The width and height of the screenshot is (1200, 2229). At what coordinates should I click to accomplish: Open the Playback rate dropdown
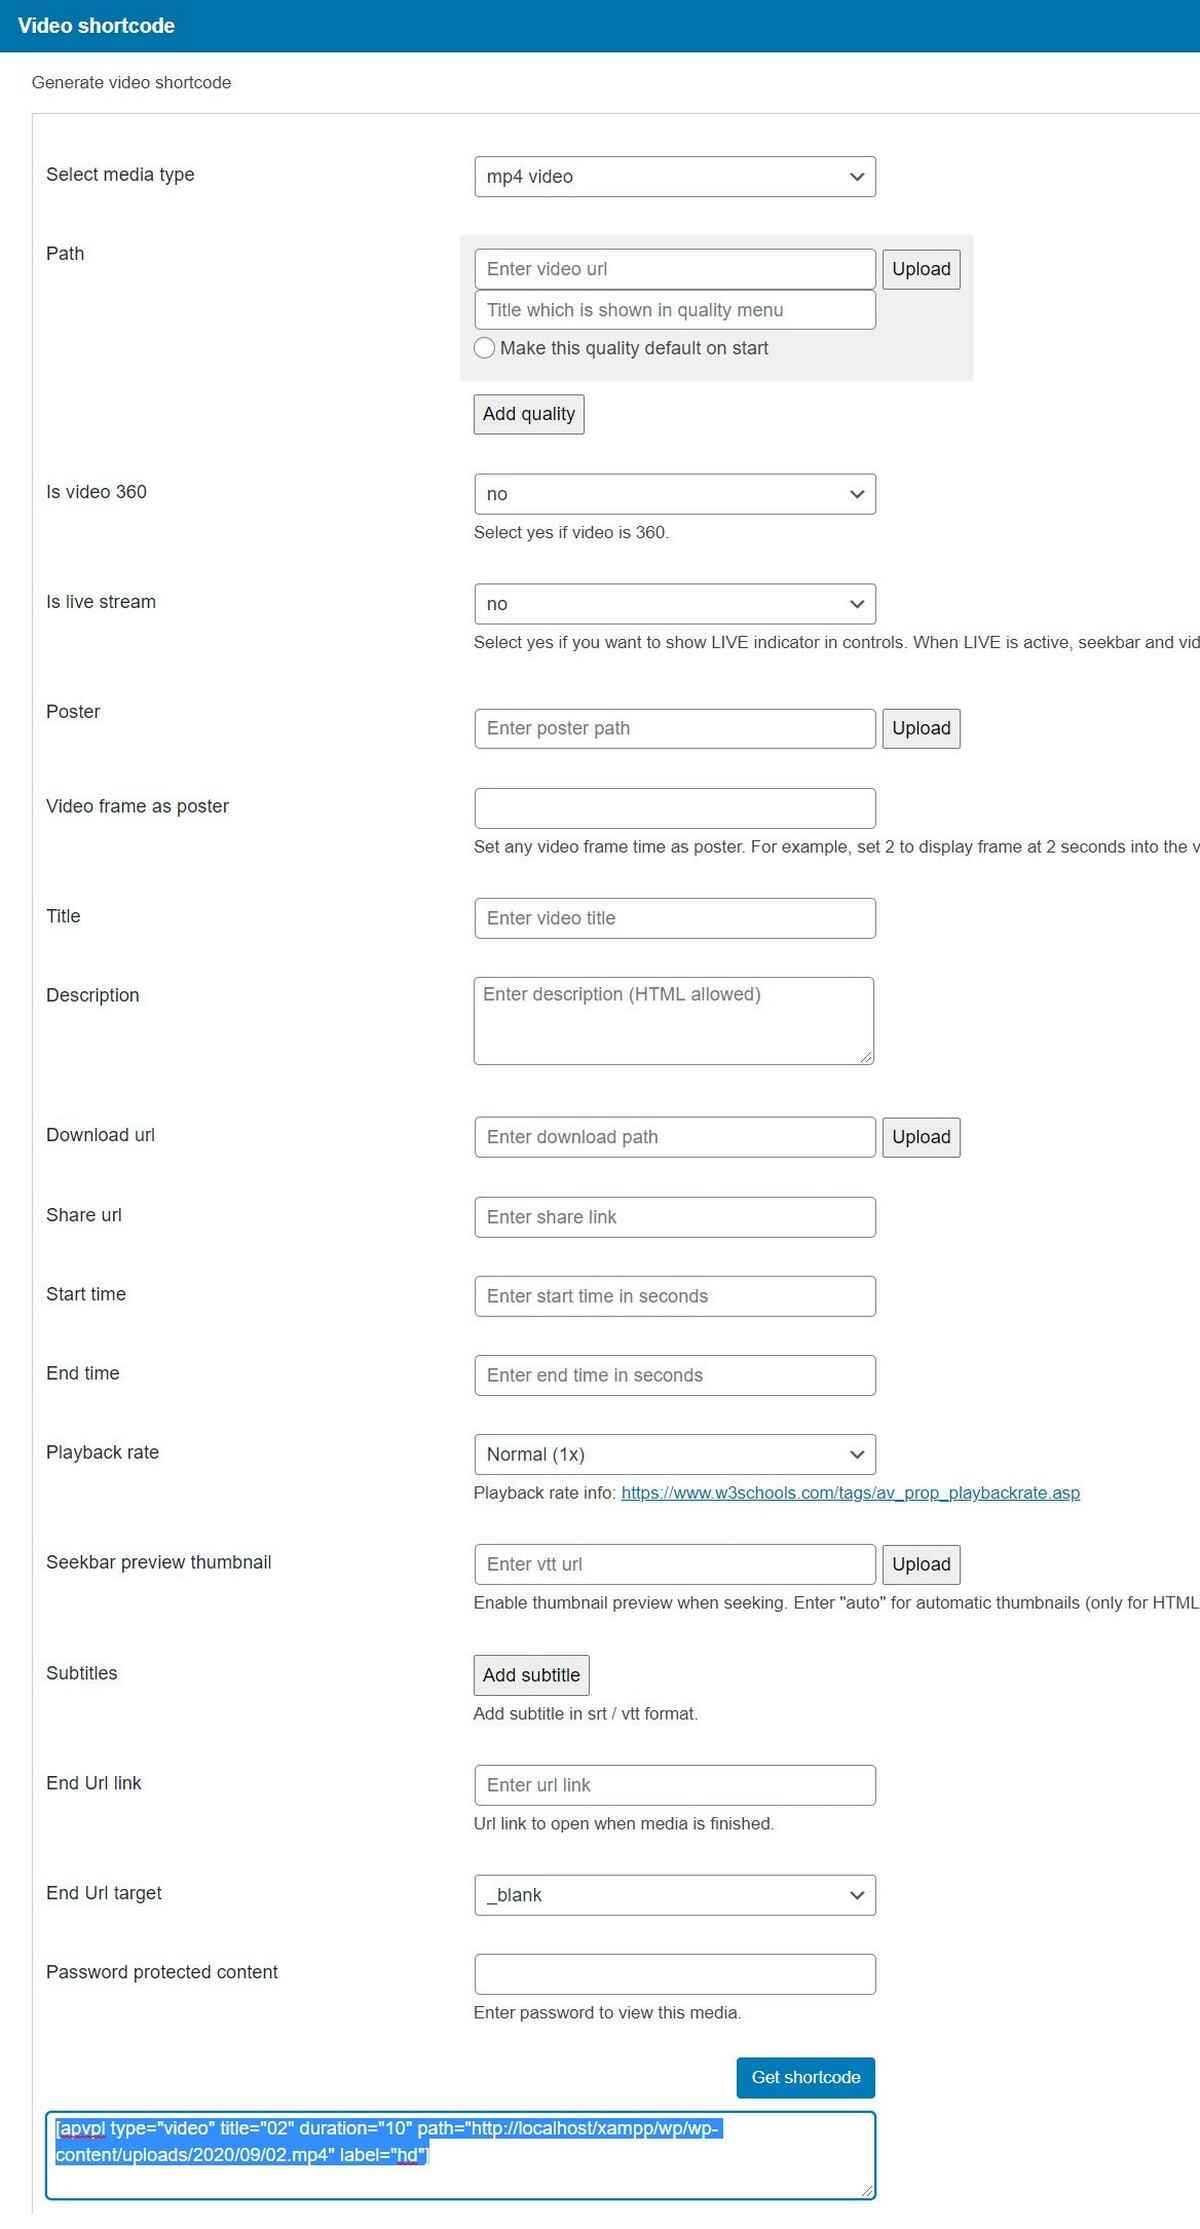coord(675,1454)
